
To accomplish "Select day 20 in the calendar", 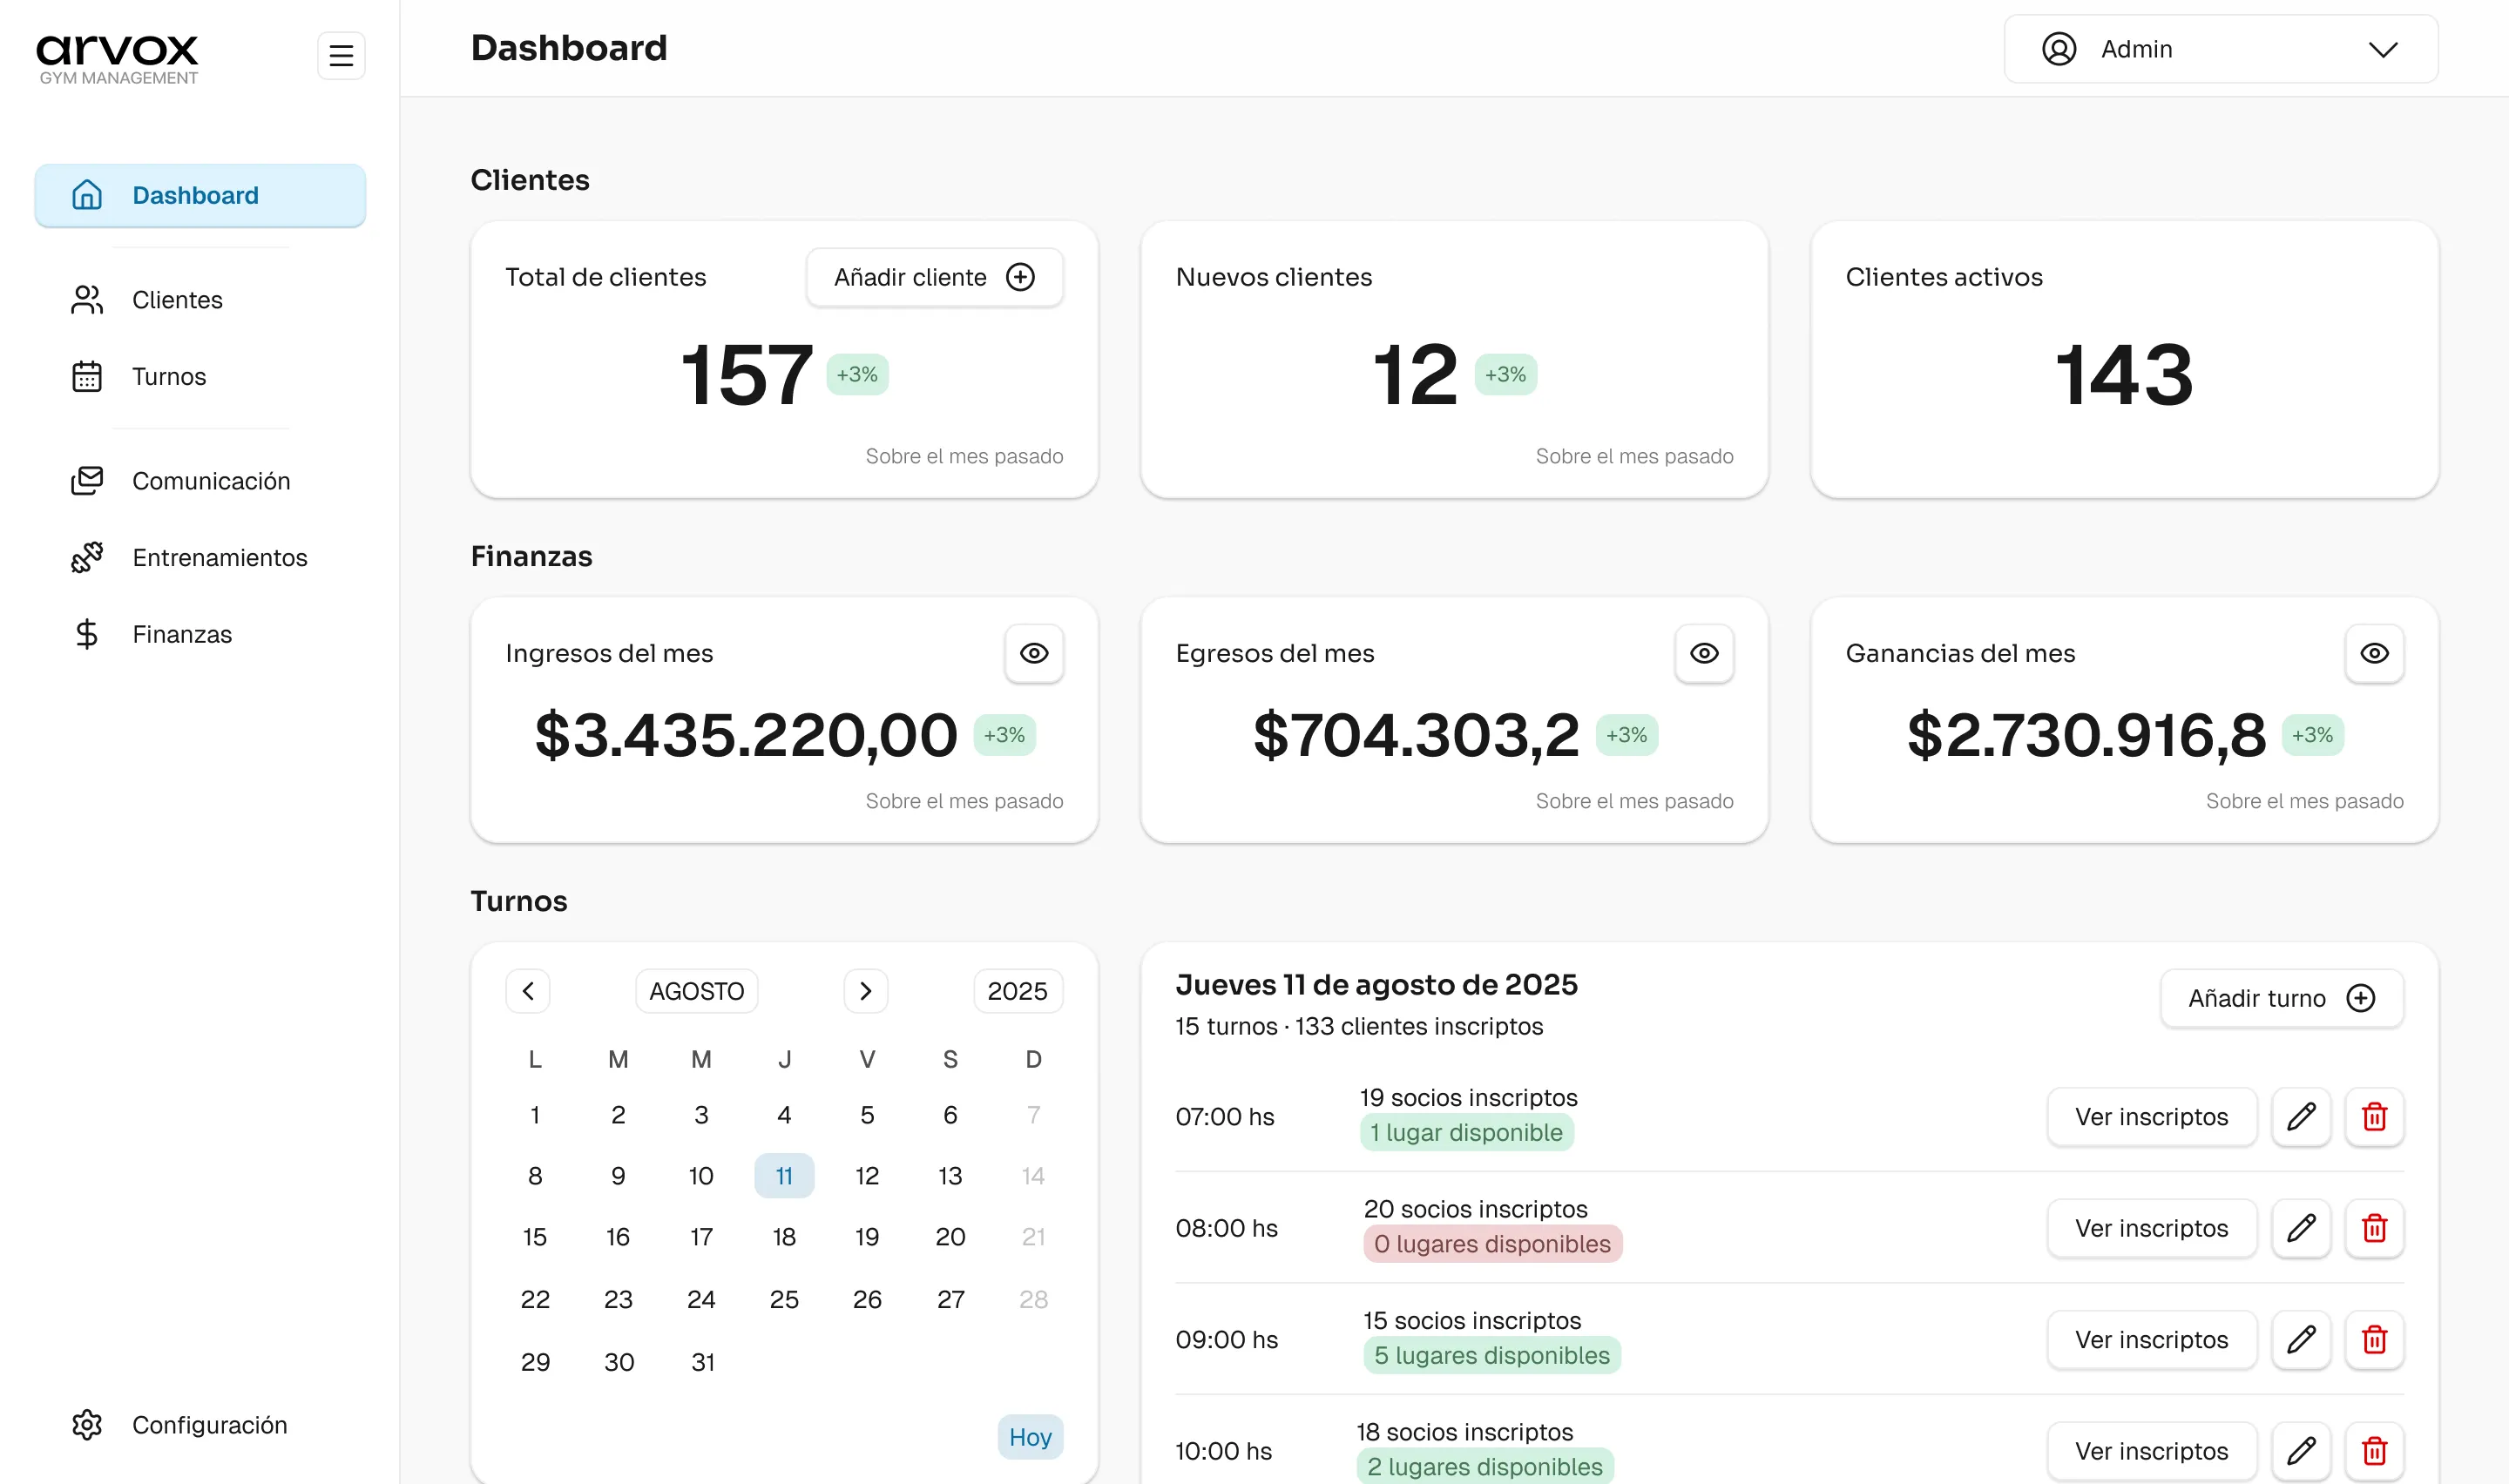I will click(950, 1237).
